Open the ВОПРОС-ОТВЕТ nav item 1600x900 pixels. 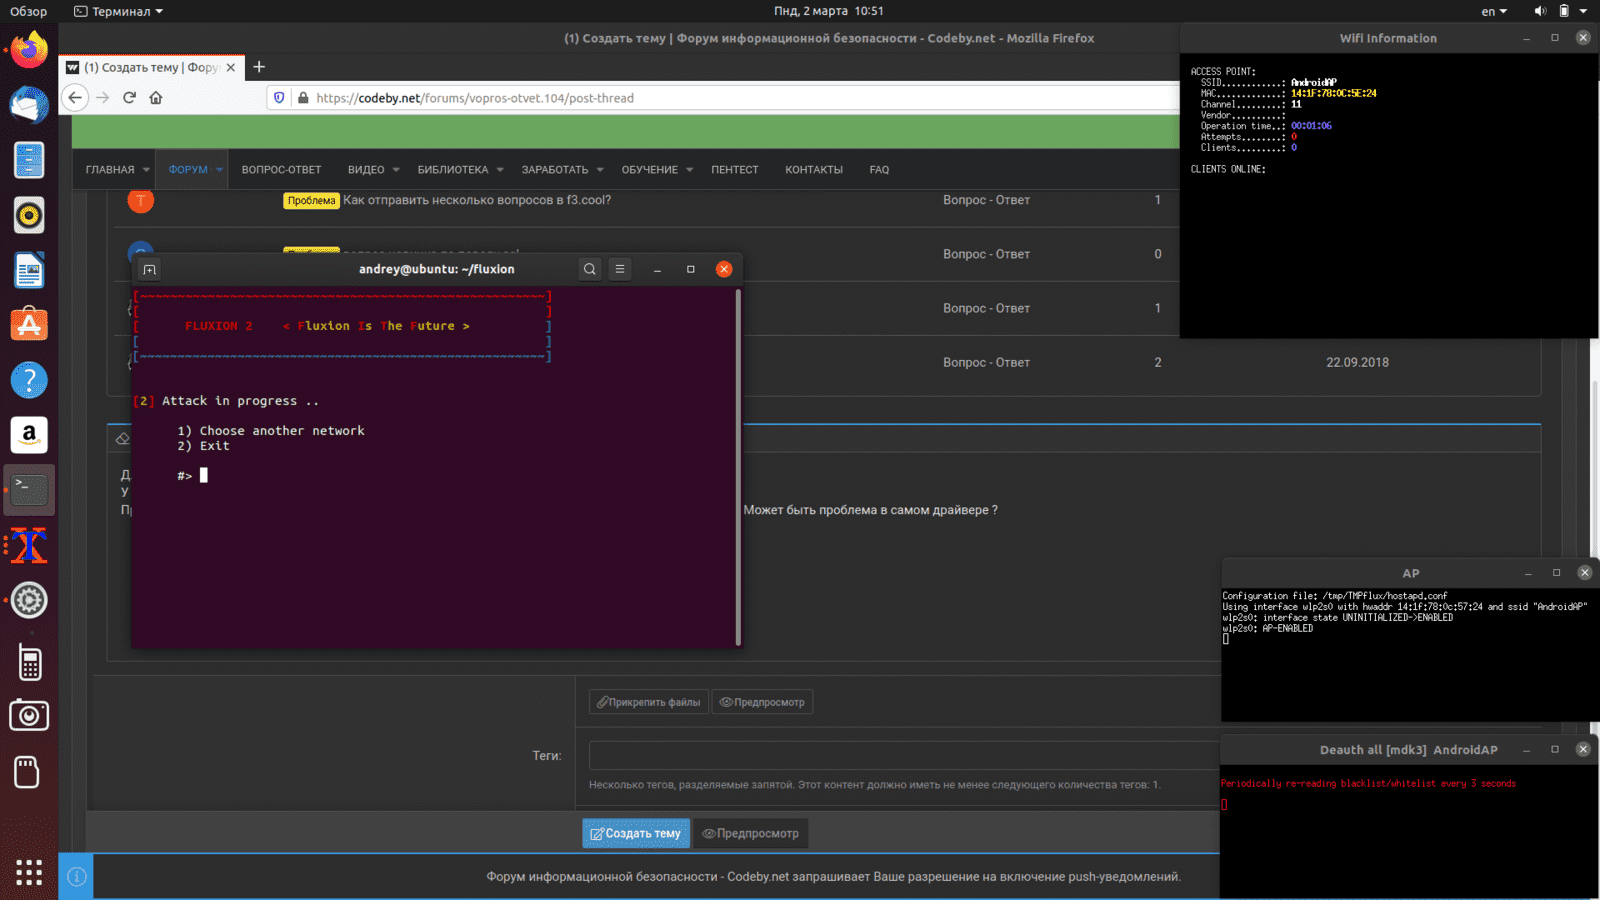coord(281,170)
